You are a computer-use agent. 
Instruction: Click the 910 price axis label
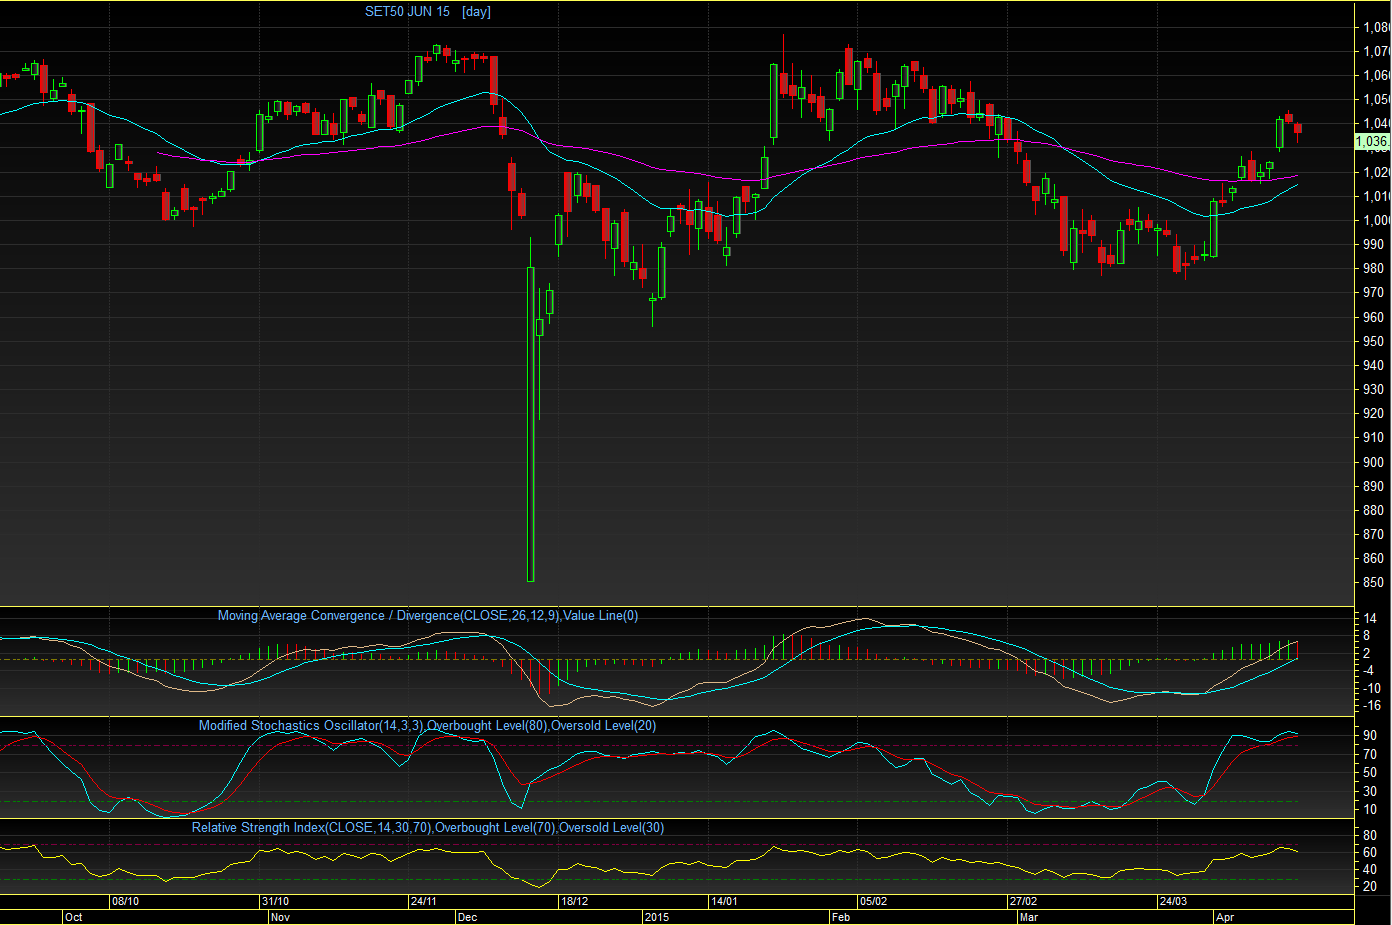1373,437
